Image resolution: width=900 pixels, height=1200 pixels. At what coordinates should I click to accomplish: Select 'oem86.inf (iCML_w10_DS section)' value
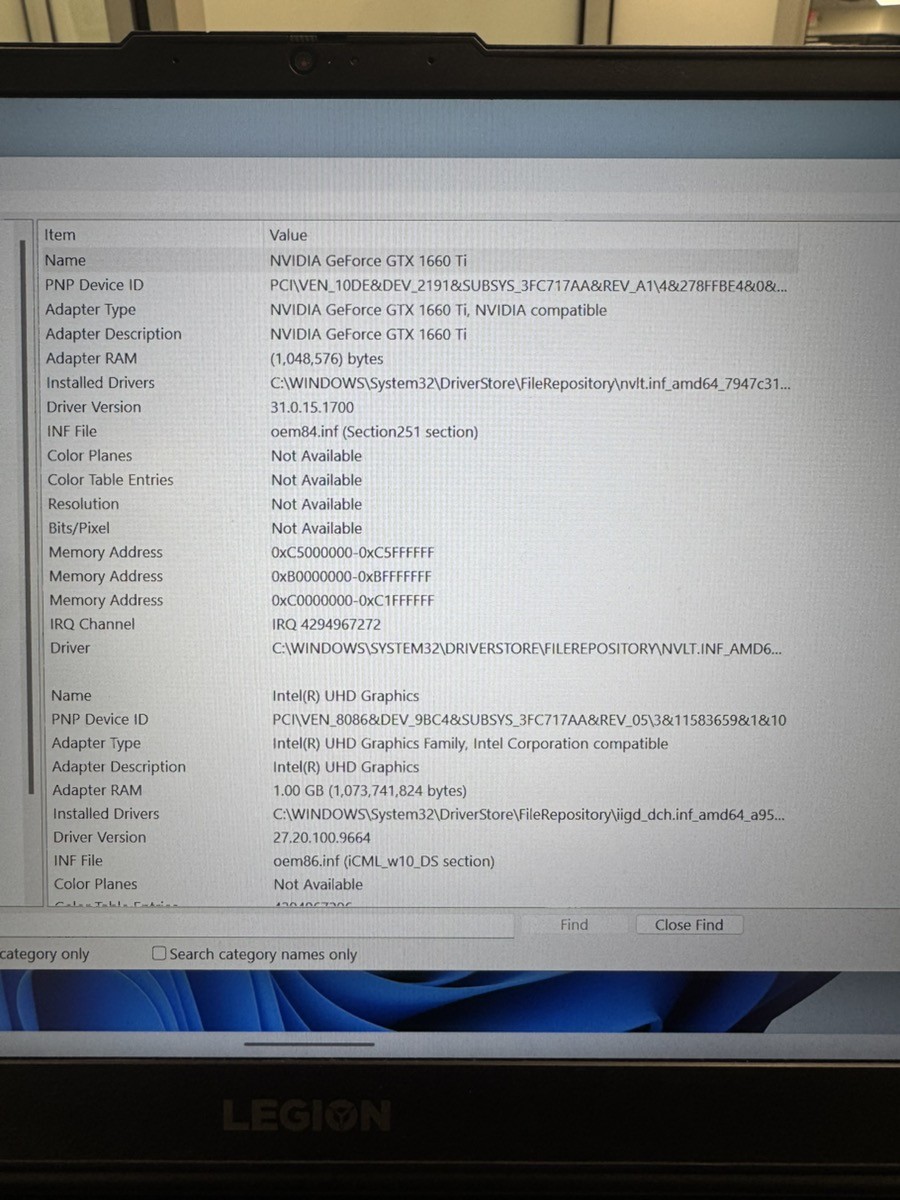pos(384,861)
